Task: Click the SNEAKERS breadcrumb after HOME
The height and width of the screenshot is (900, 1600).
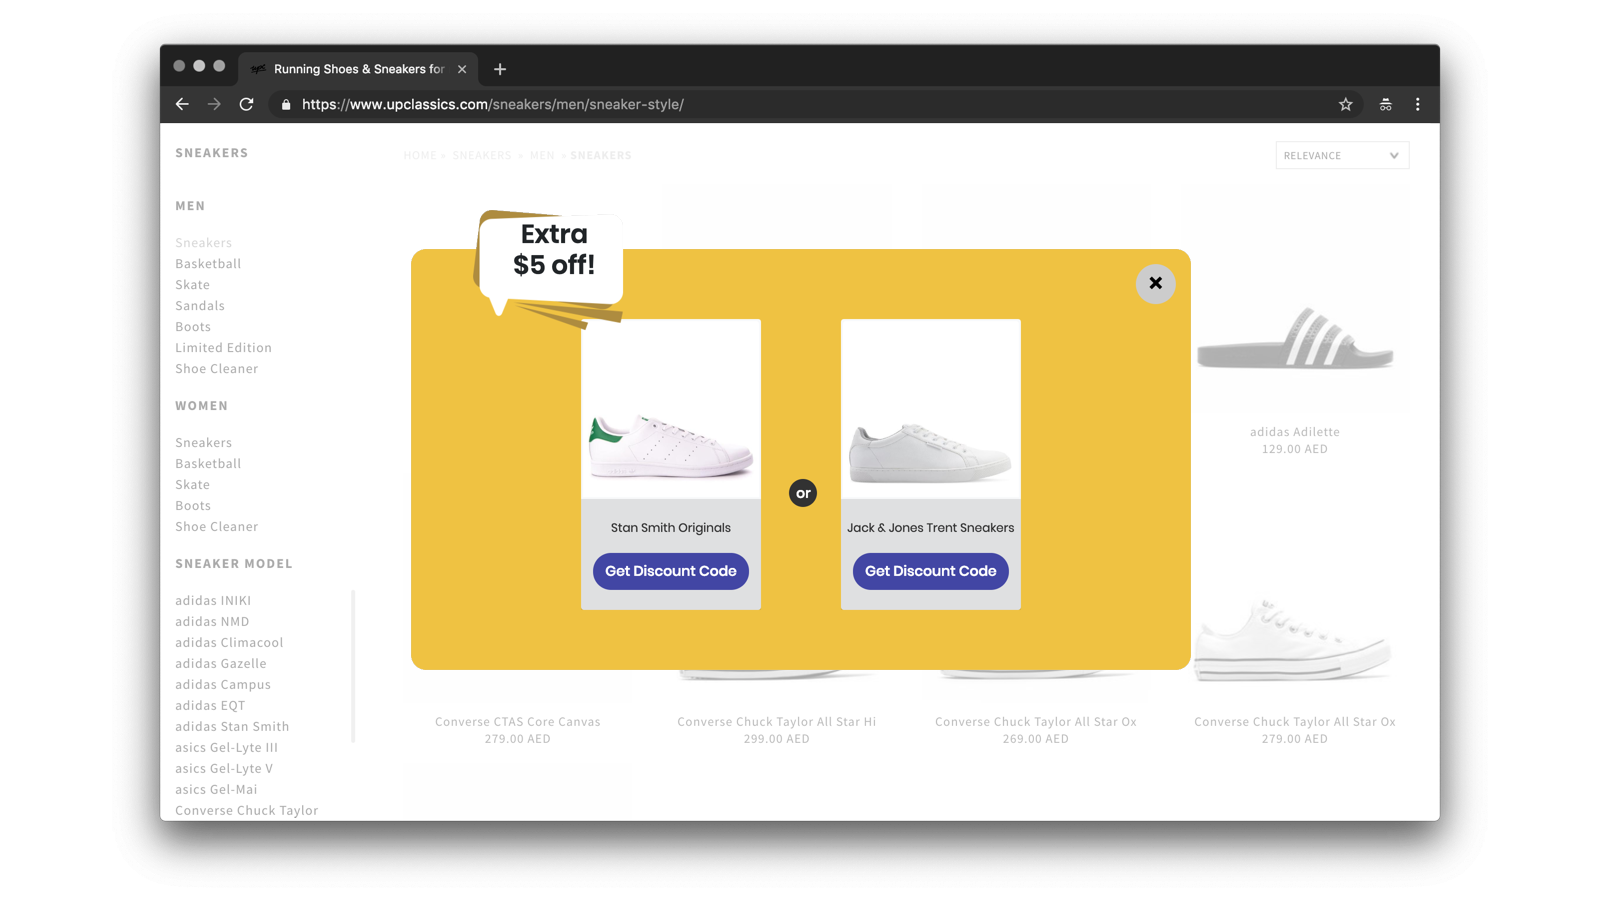Action: click(x=481, y=155)
